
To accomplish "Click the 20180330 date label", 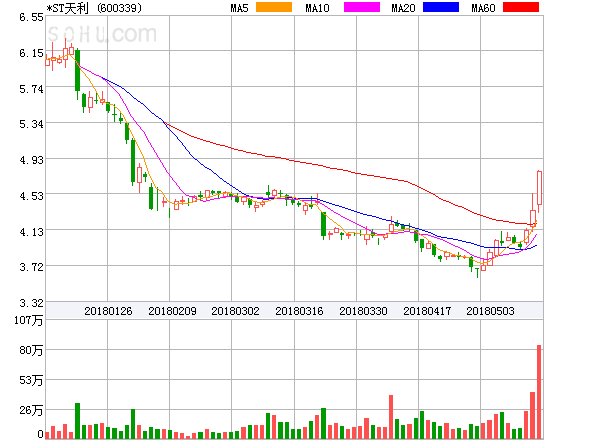I will pyautogui.click(x=363, y=311).
